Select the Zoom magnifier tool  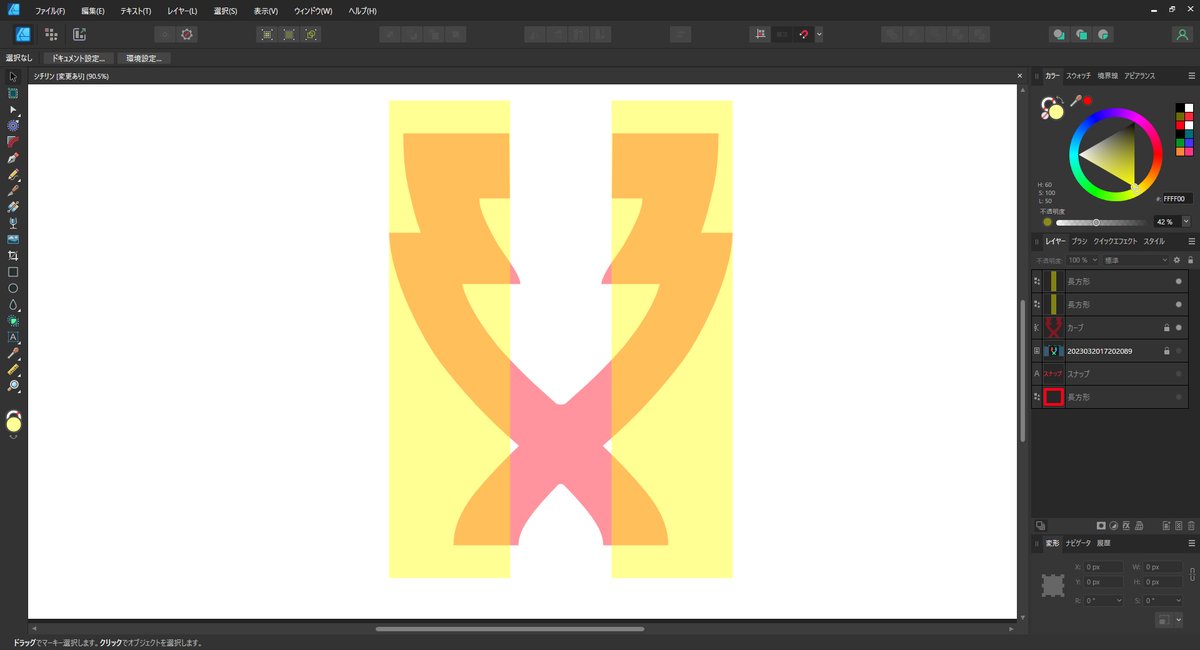click(x=13, y=386)
